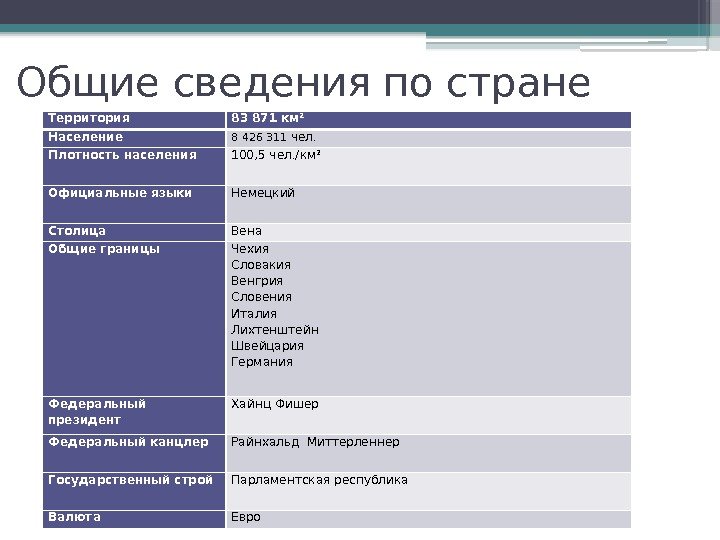
Task: Select 'Словакия' in the borders list
Action: pos(261,265)
